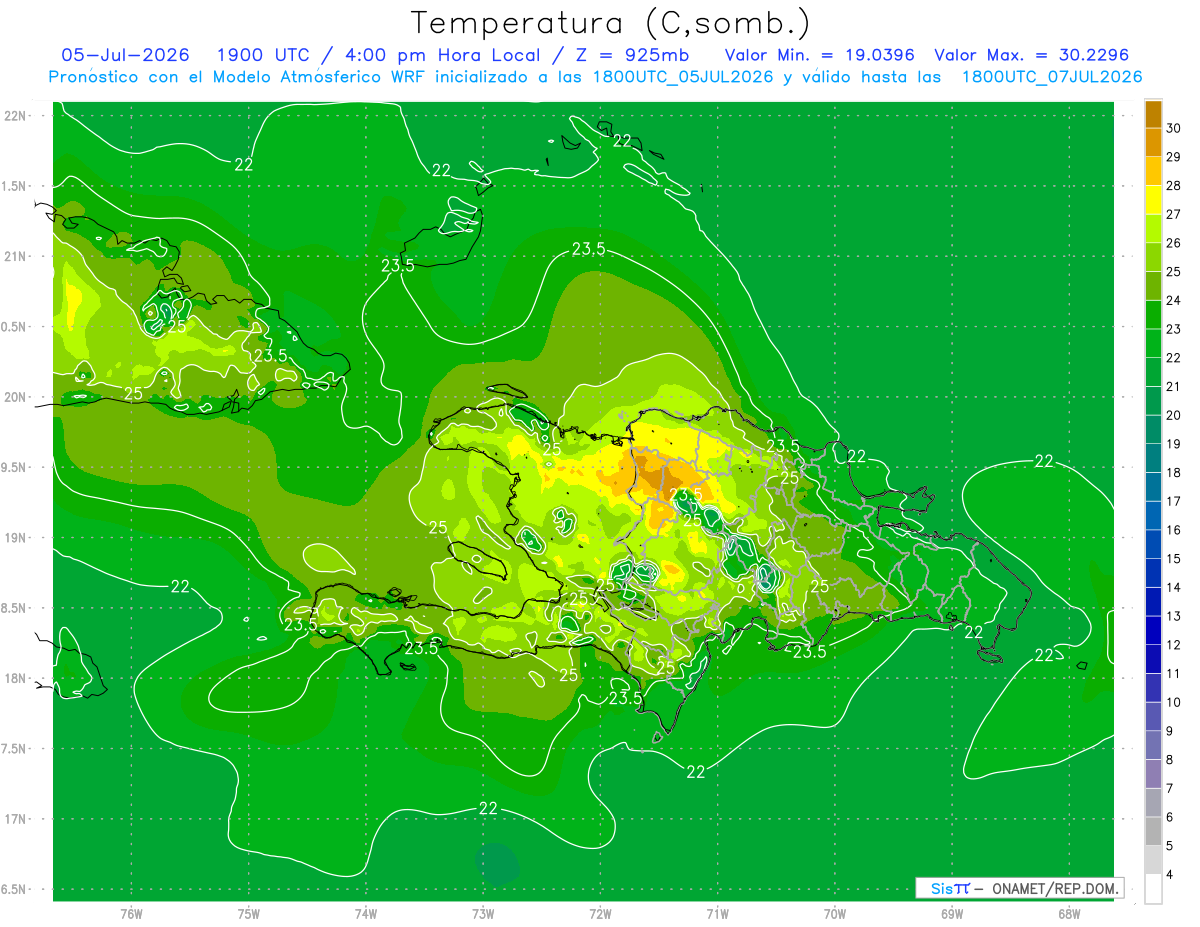Click the legend value "30" on the color bar
Image resolution: width=1200 pixels, height=927 pixels.
click(1175, 128)
